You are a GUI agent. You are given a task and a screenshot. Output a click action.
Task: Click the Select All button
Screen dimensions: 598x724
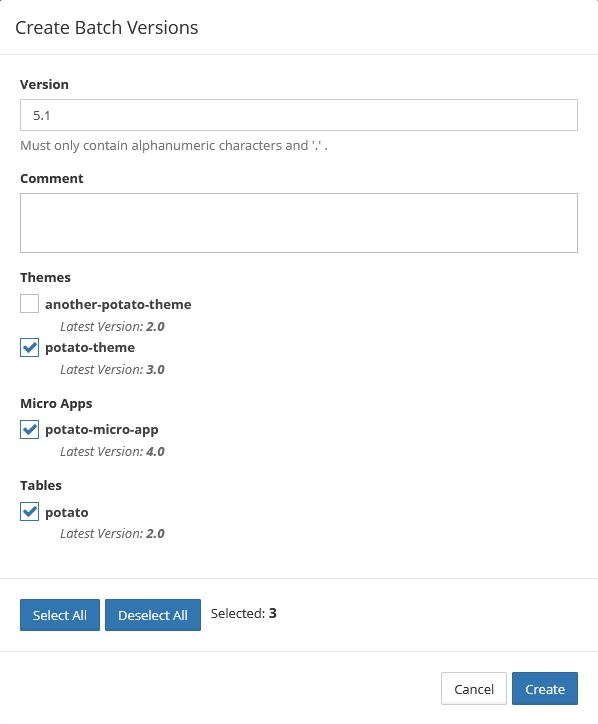(x=60, y=615)
